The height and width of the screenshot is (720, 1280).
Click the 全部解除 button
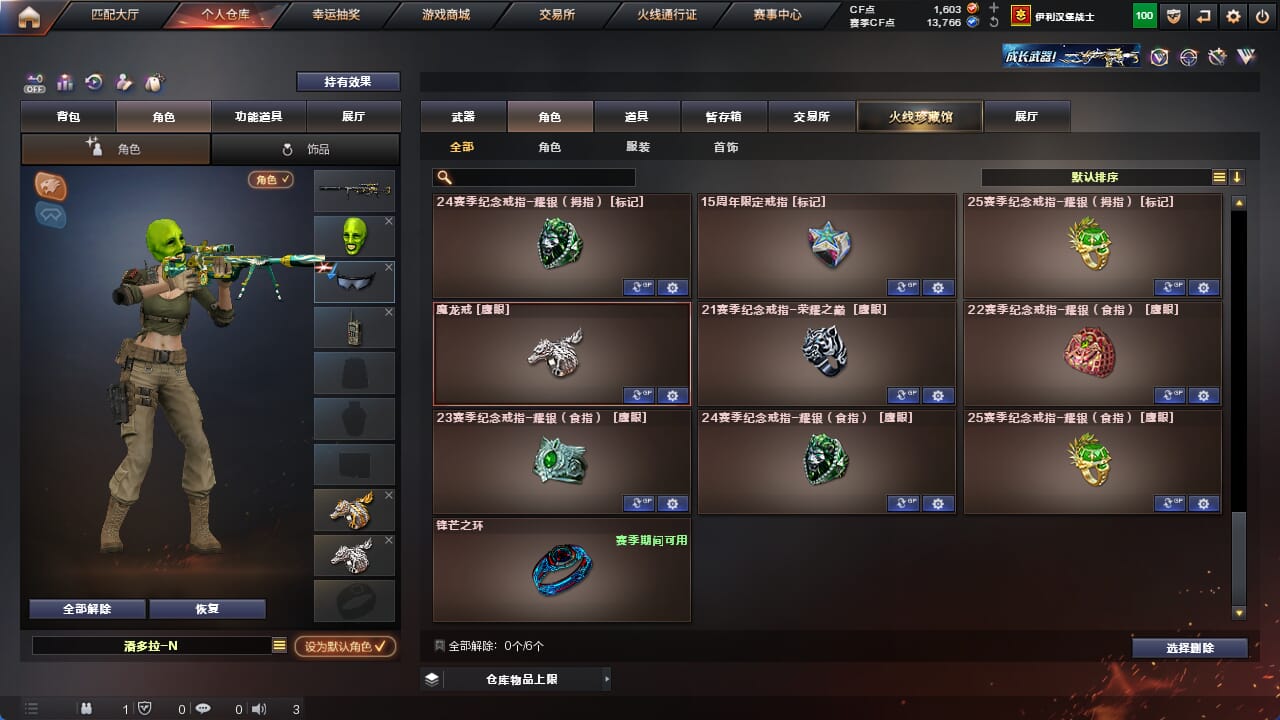click(x=87, y=609)
